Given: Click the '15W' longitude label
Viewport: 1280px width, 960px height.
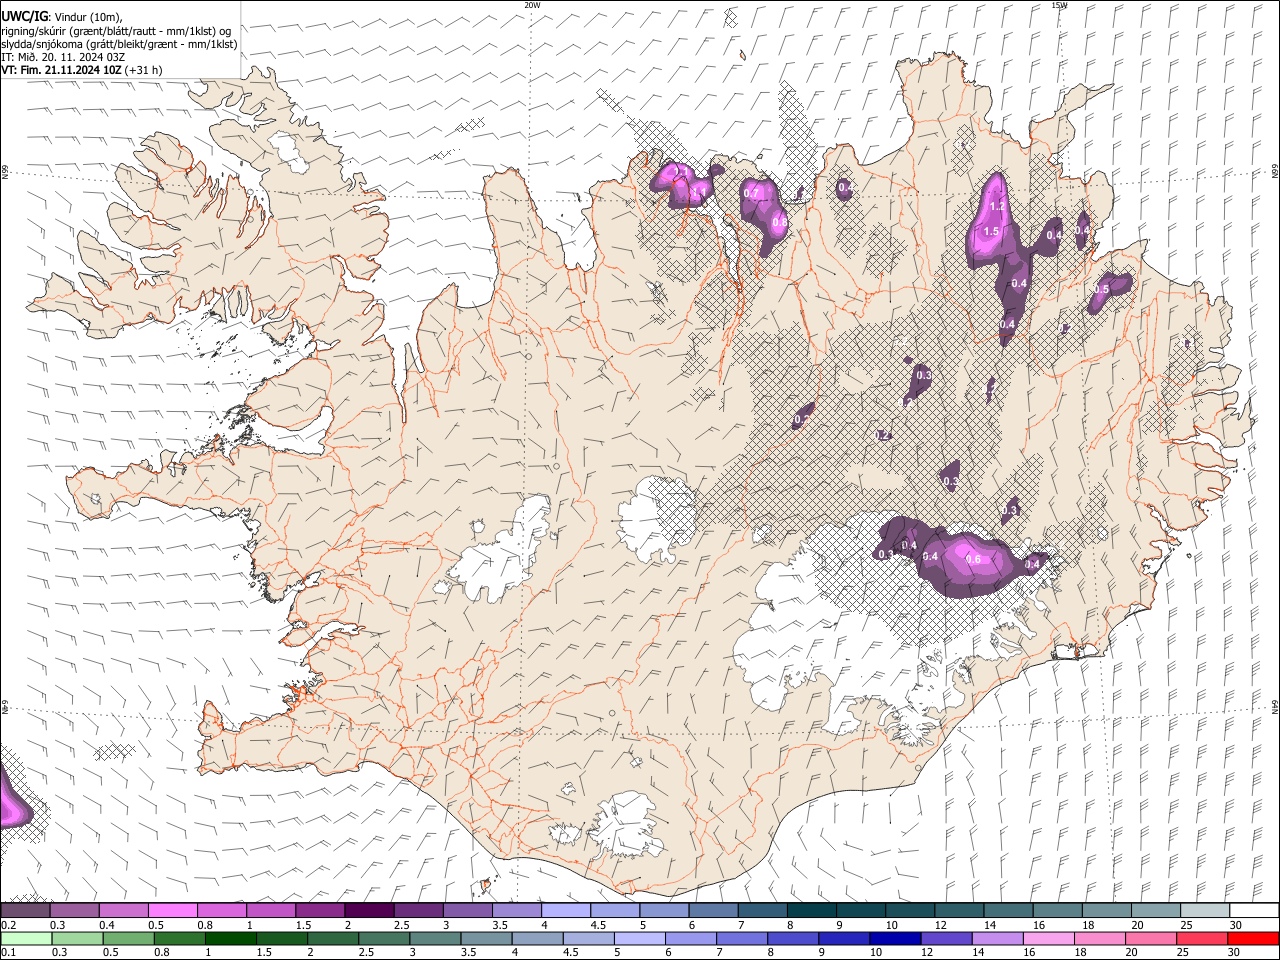Looking at the screenshot, I should (1059, 5).
